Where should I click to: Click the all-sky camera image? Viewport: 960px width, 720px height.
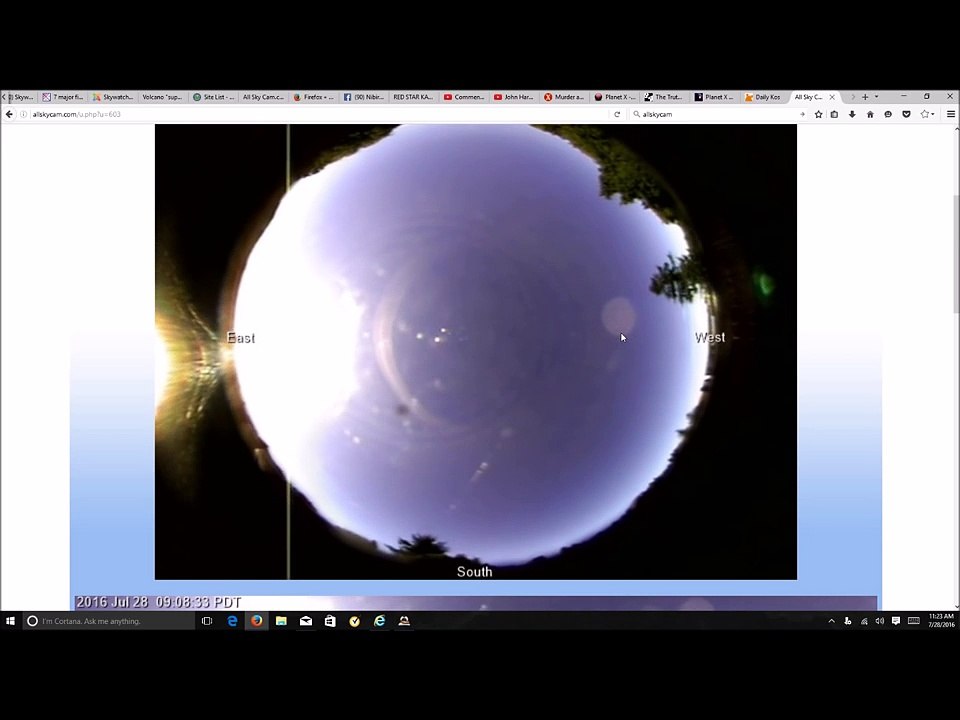click(x=476, y=352)
